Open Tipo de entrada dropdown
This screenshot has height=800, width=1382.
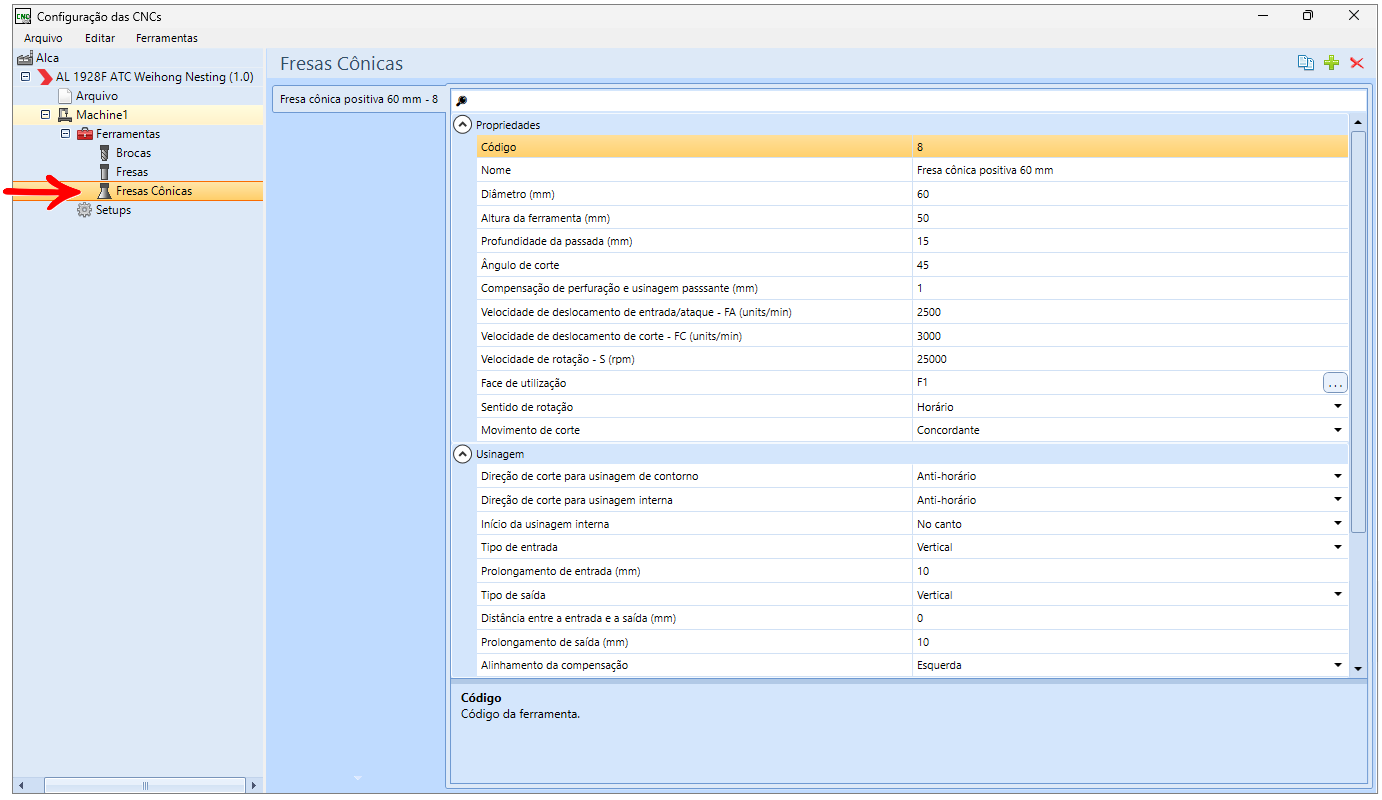[x=1338, y=547]
